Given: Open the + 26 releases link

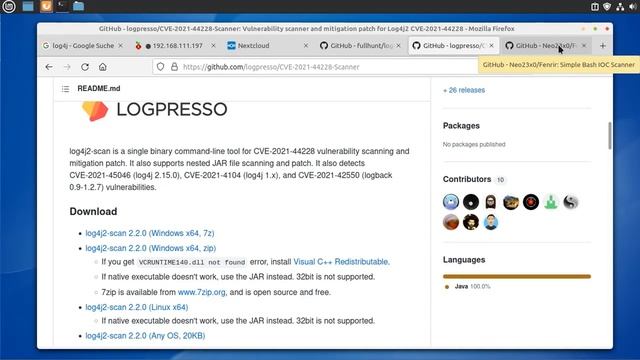Looking at the screenshot, I should click(464, 90).
